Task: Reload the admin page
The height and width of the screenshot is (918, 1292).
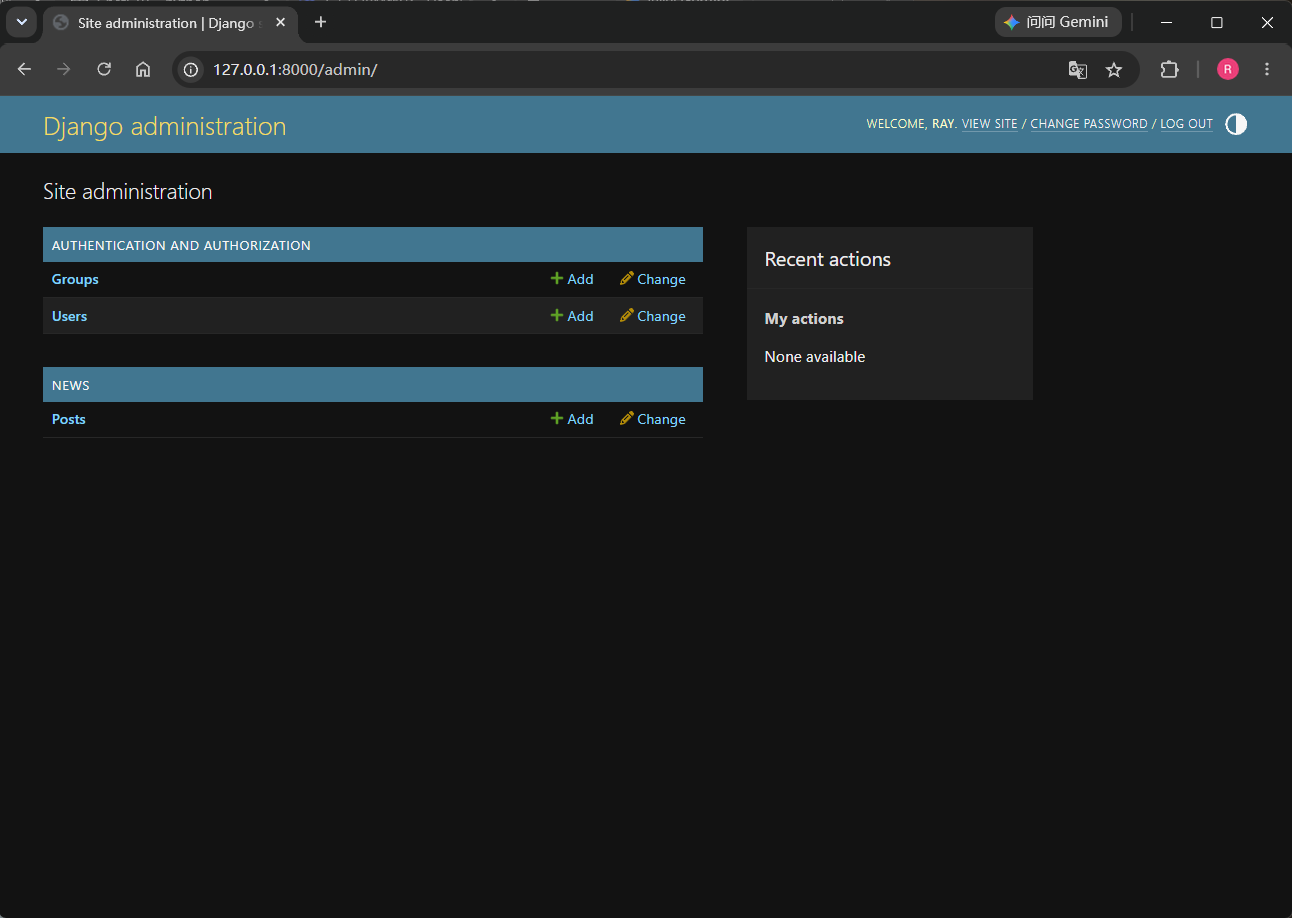Action: [104, 69]
